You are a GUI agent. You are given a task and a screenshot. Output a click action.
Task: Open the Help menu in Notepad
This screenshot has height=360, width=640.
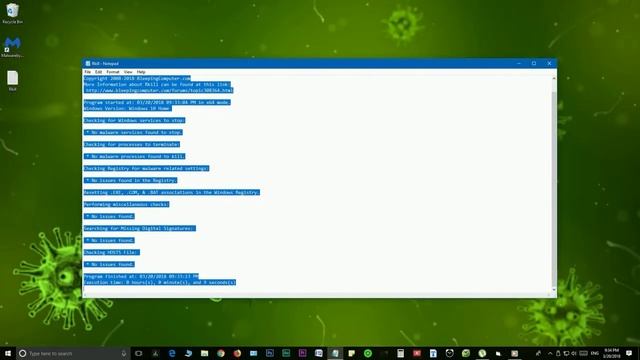[141, 72]
